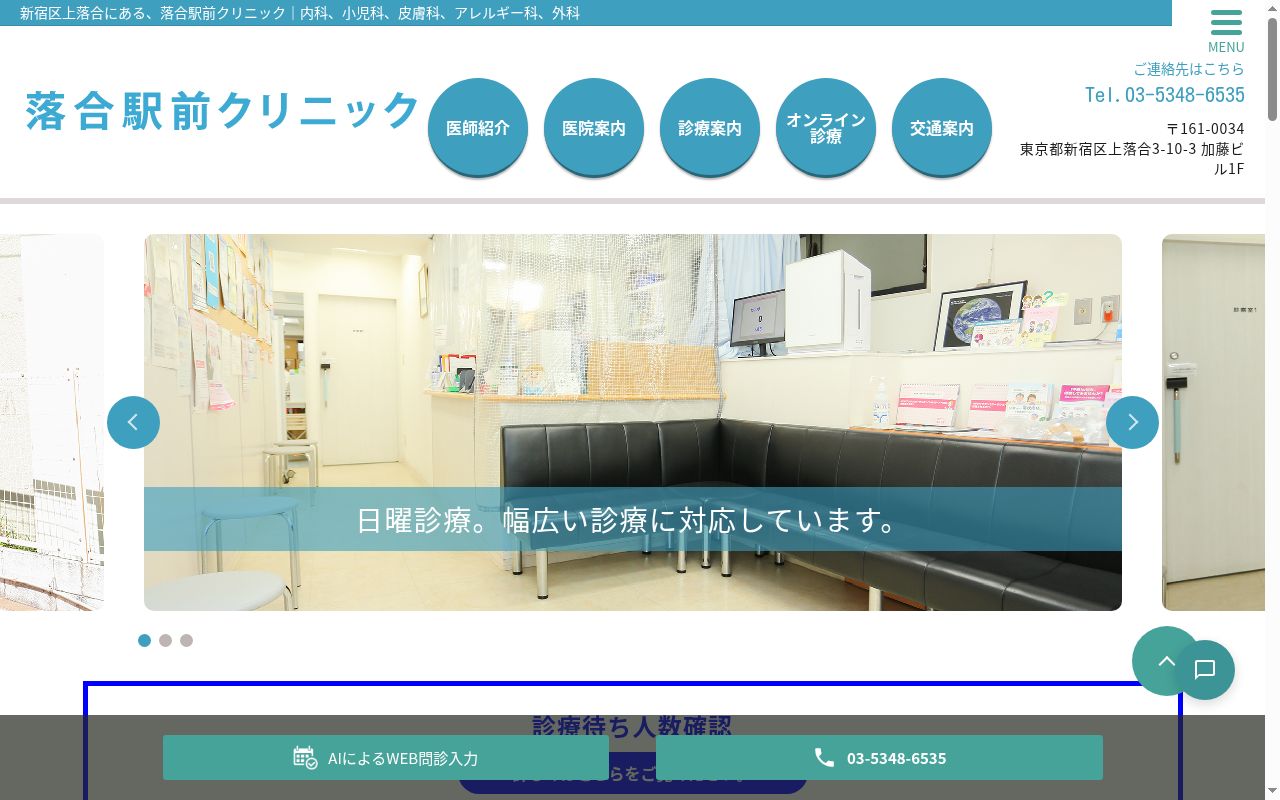
Task: Click the Tel.03-5348-6535 header link
Action: 1165,94
